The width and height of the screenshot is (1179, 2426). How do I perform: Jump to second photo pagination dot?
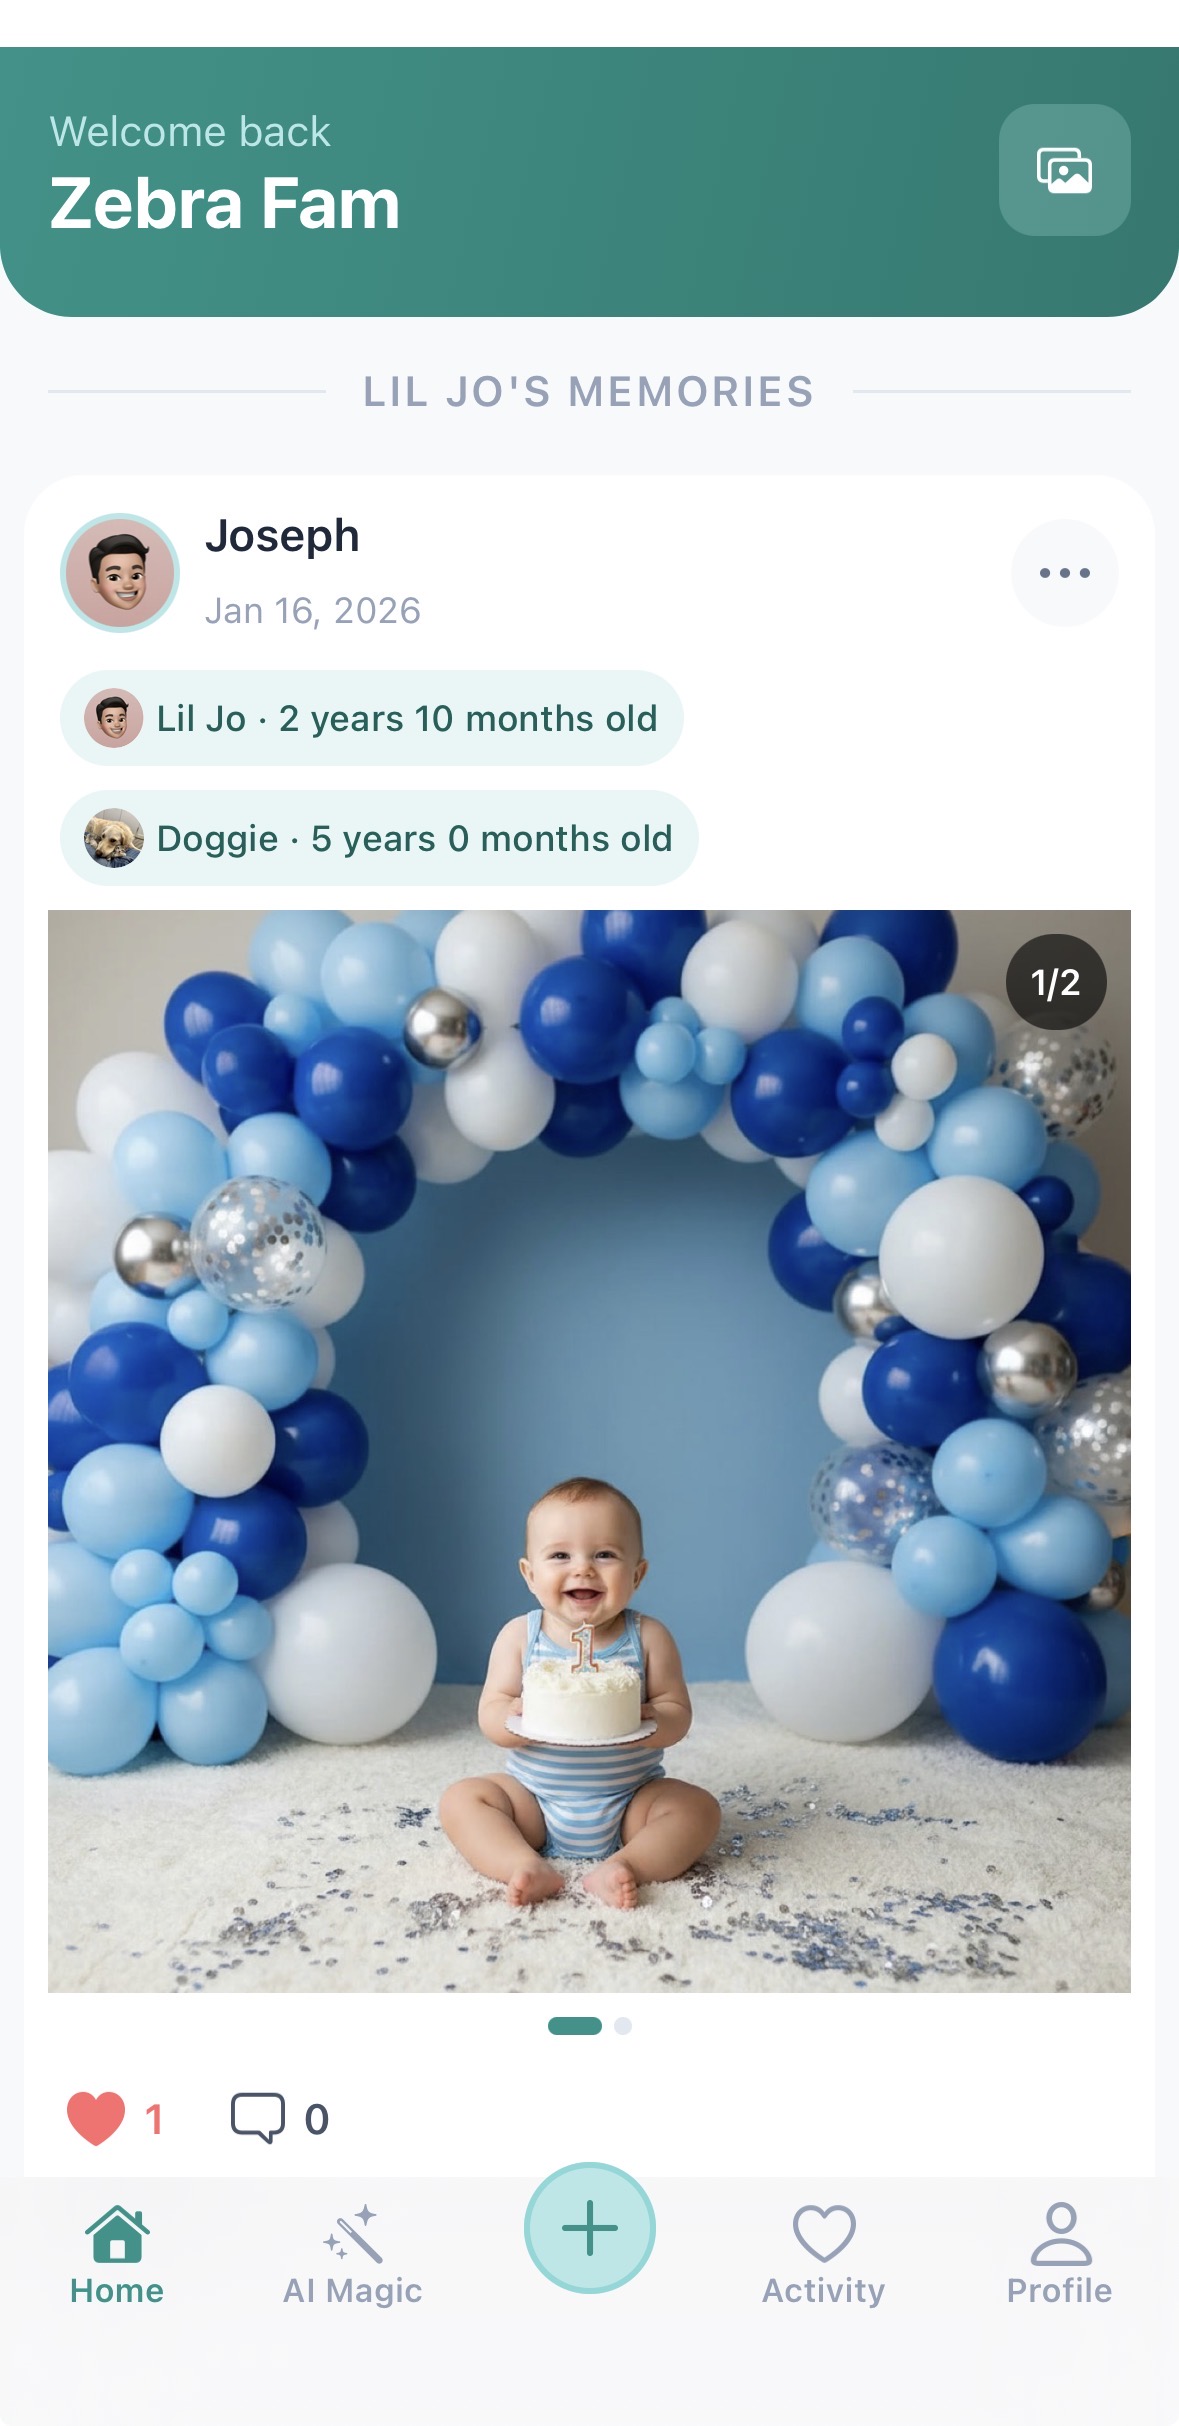click(623, 2026)
